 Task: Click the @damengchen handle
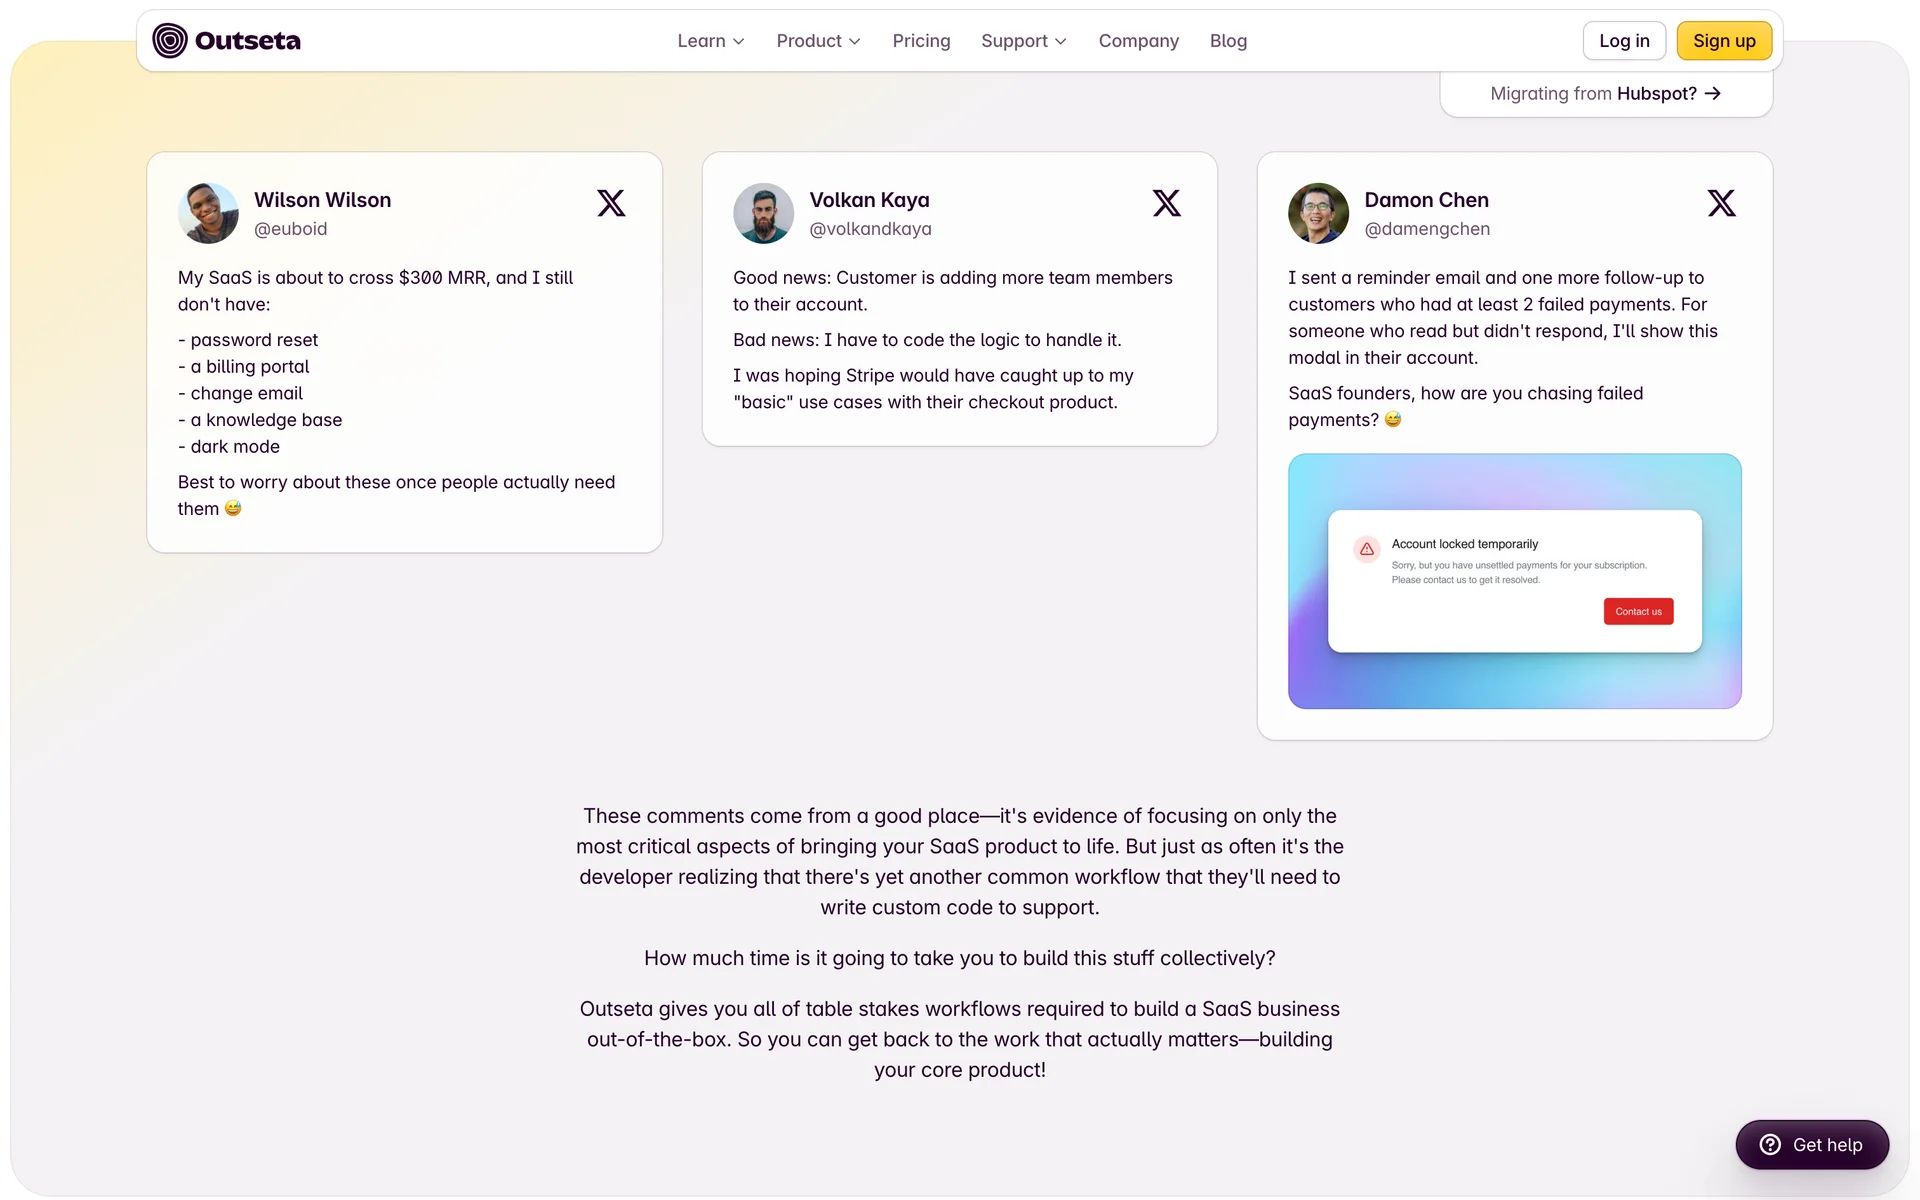(x=1427, y=229)
